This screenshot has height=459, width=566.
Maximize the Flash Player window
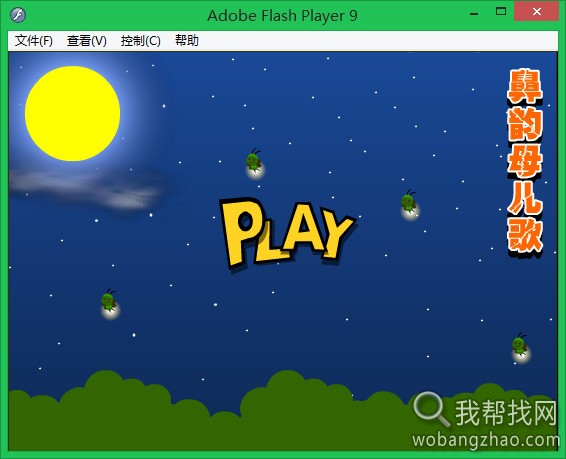click(x=501, y=12)
